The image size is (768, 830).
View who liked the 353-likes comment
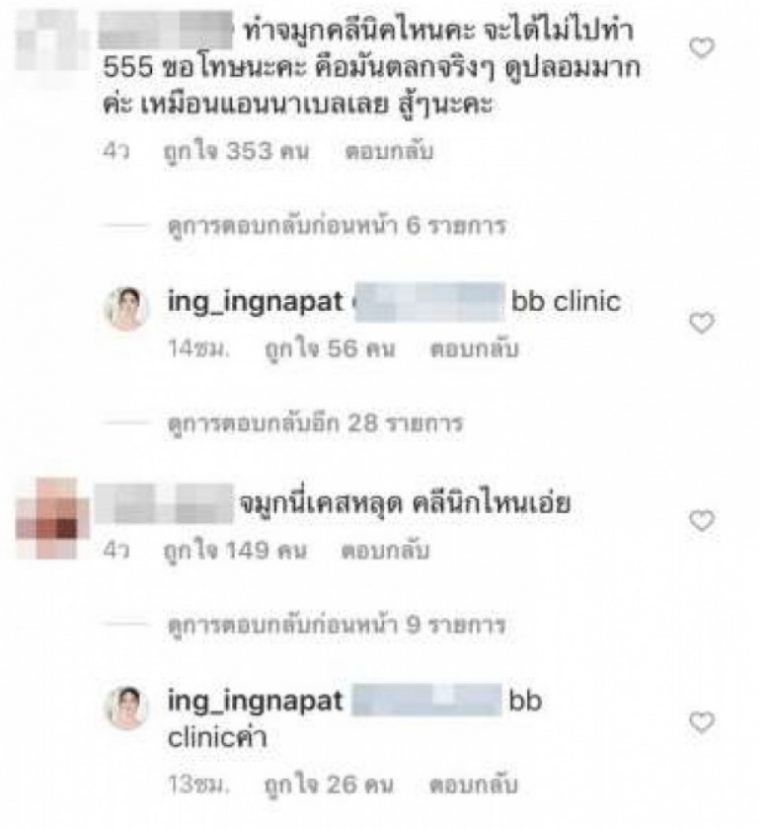point(236,151)
